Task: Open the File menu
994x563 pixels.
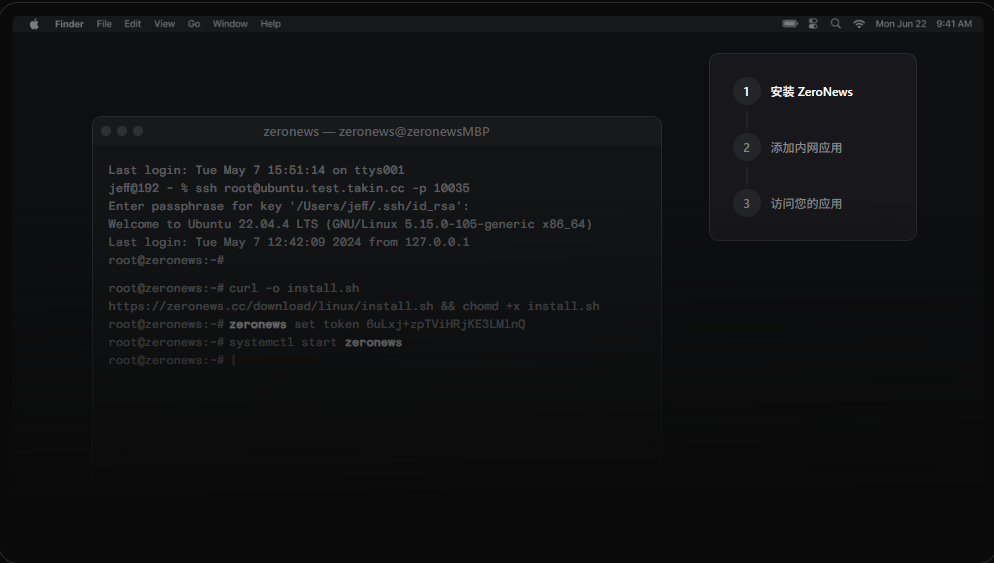Action: tap(104, 24)
